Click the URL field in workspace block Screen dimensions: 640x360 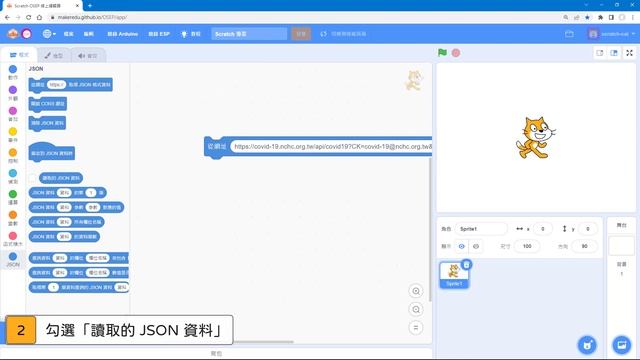331,146
